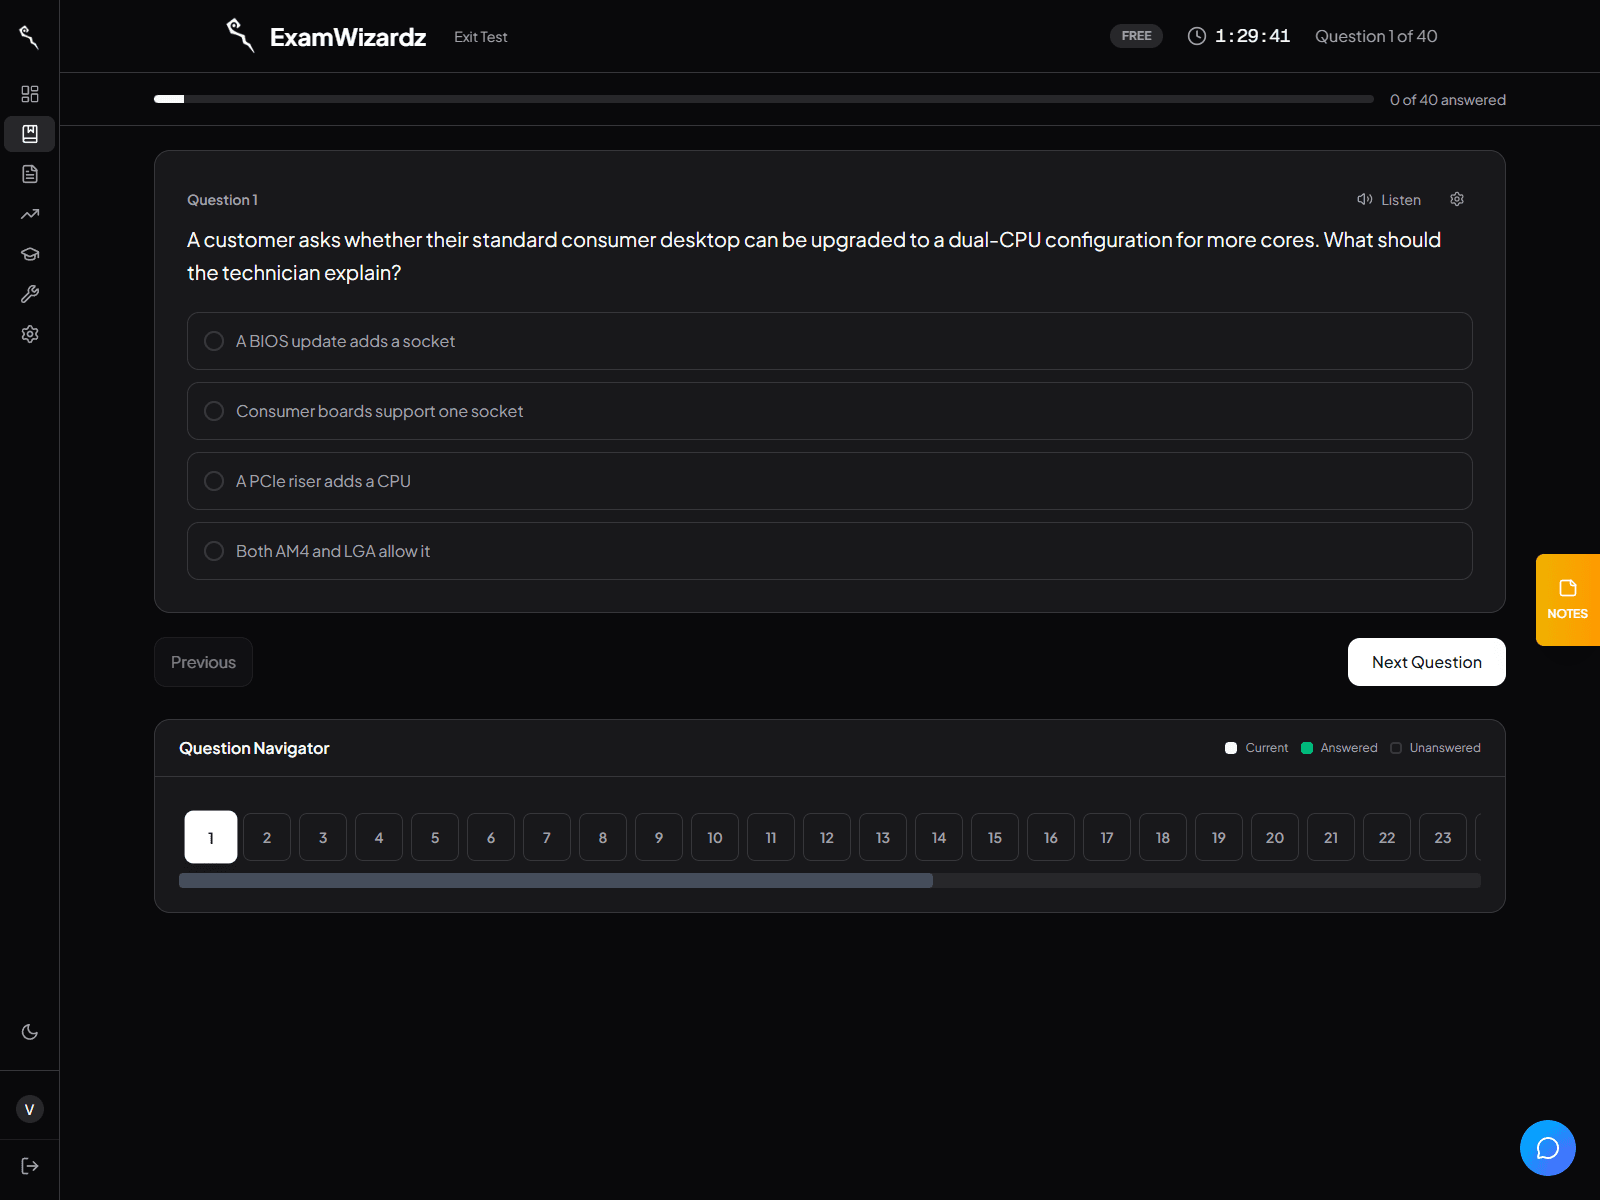Open the dashboard grid icon in sidebar
The width and height of the screenshot is (1600, 1200).
click(30, 94)
